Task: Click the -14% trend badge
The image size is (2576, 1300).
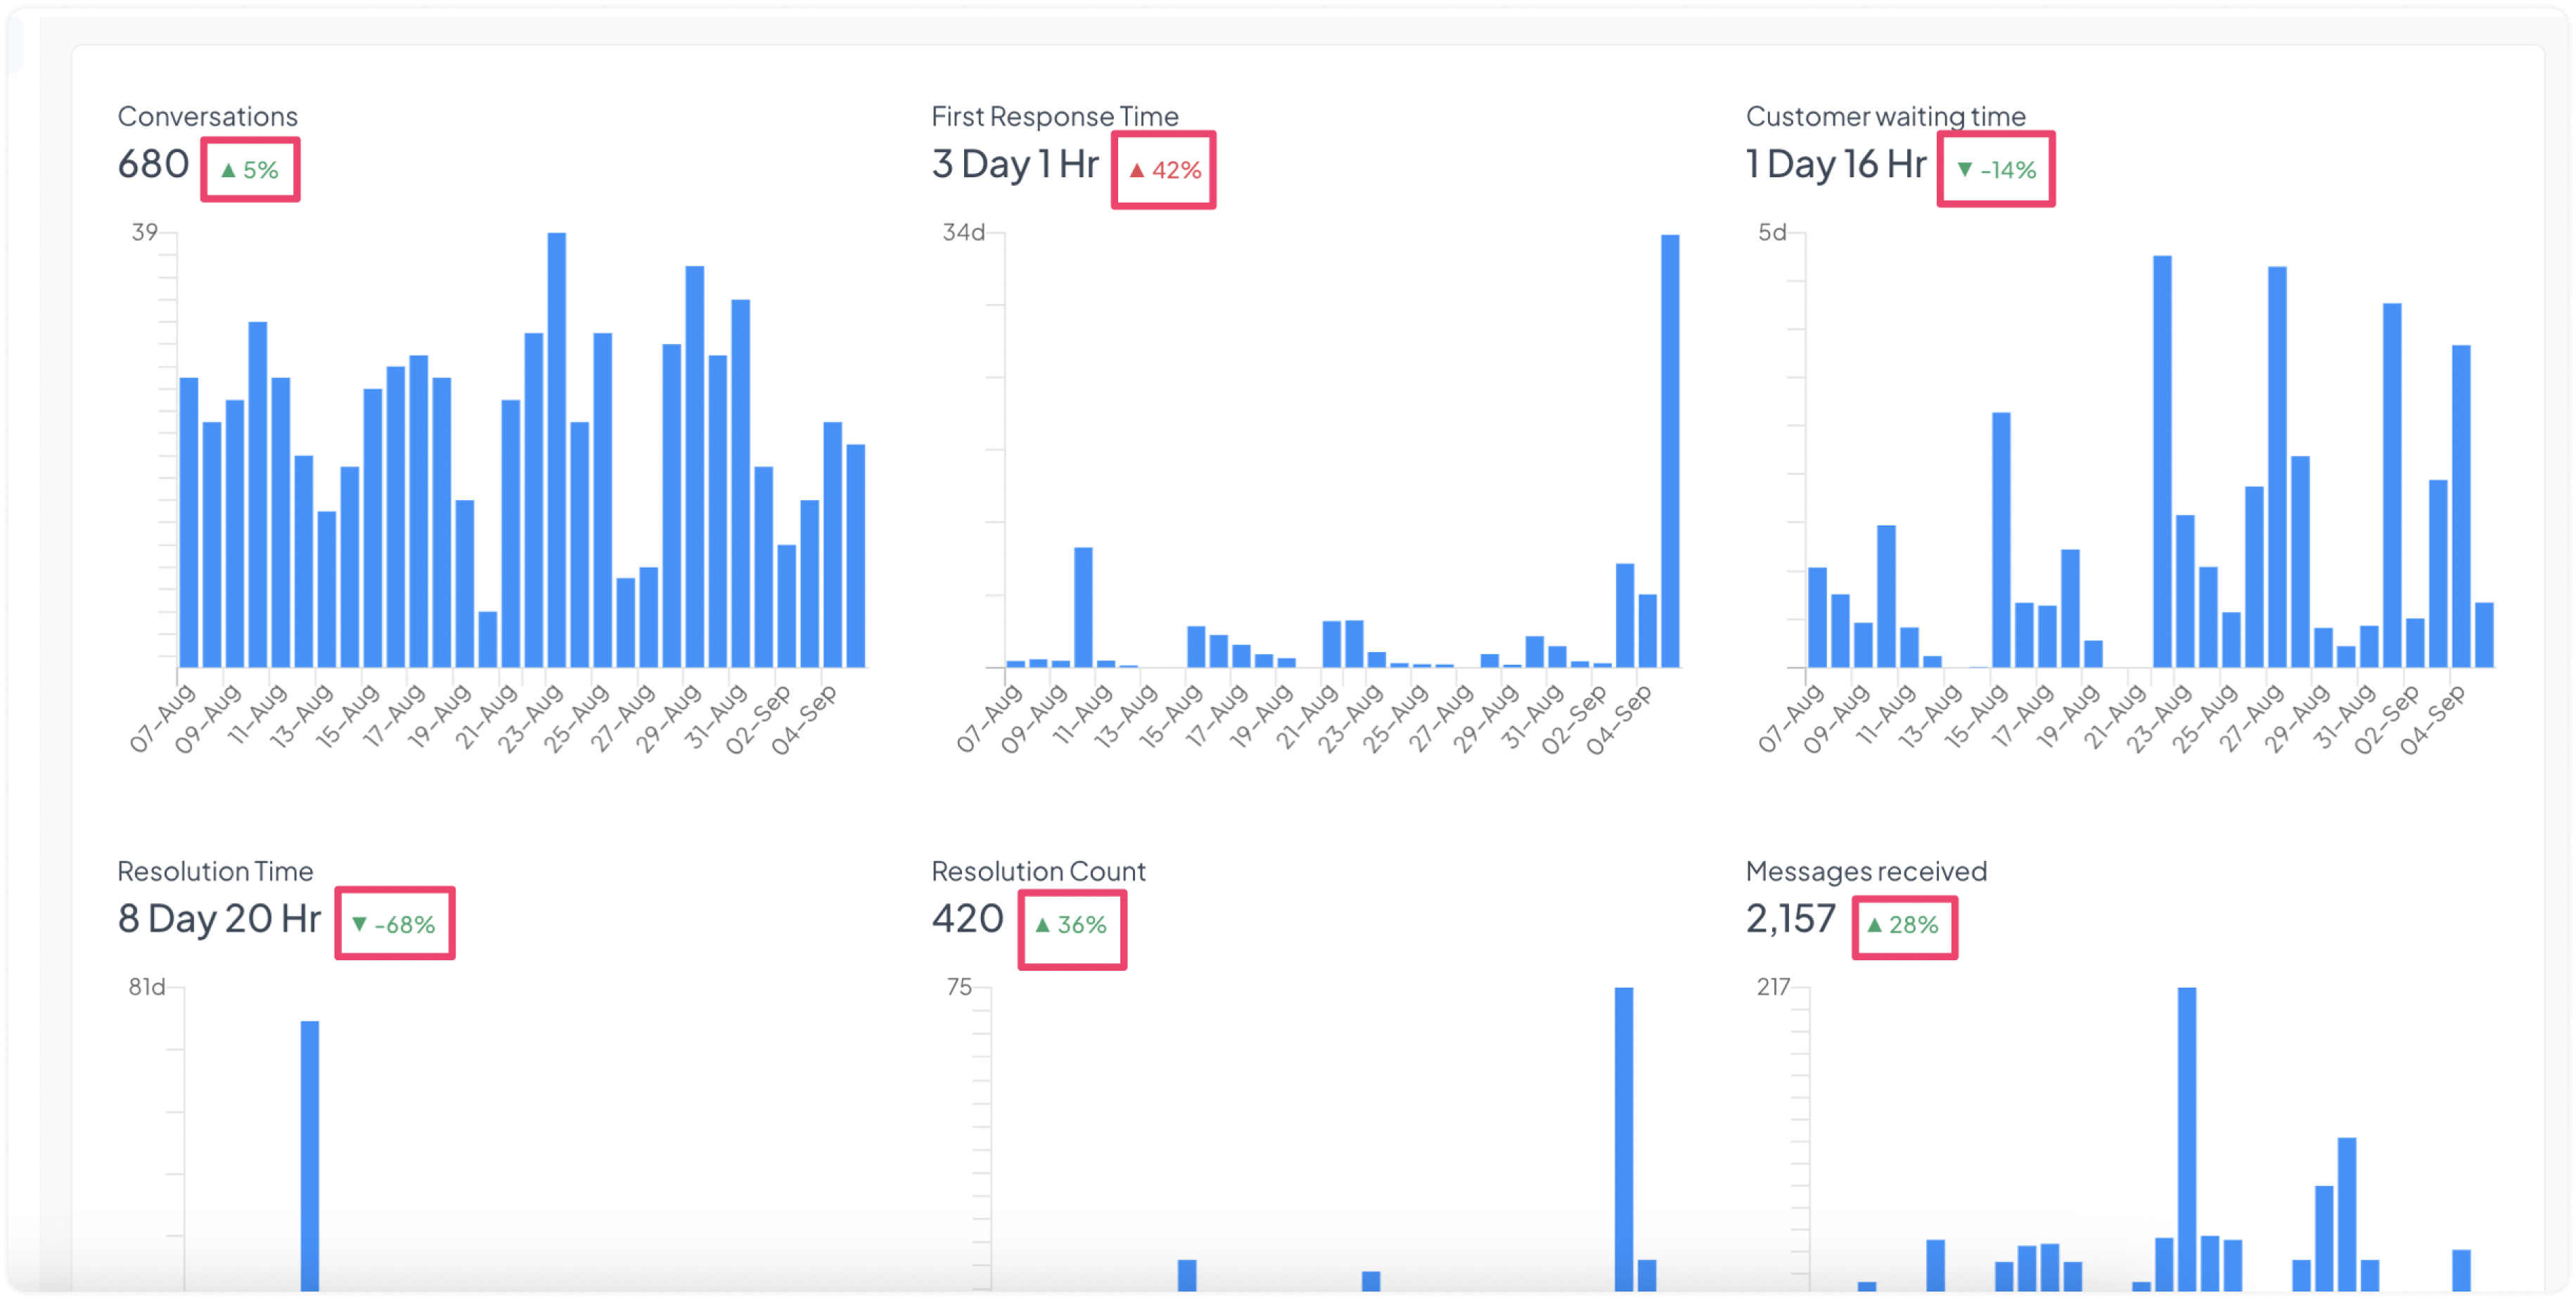Action: point(1996,170)
